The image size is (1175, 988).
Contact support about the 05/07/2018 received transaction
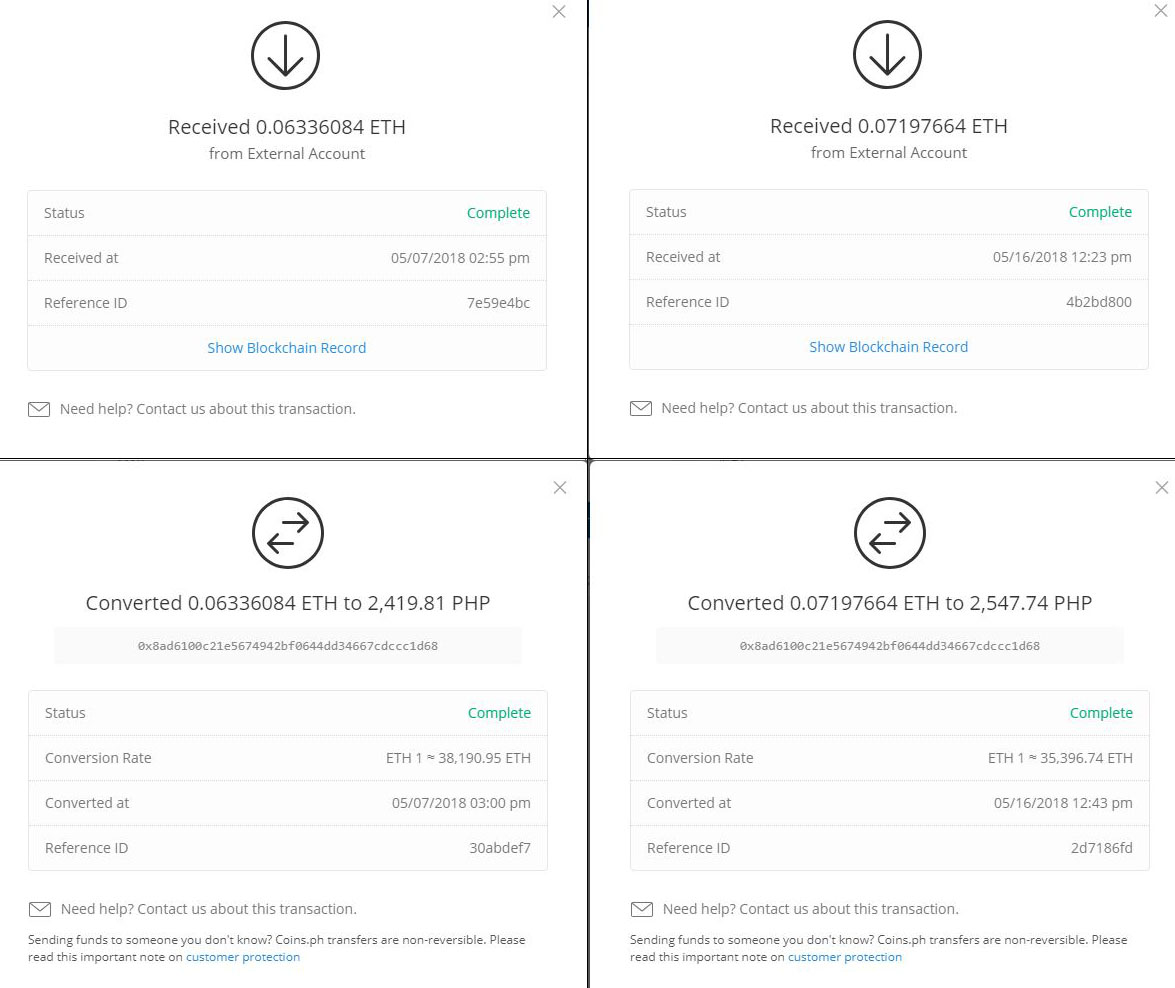click(x=208, y=409)
